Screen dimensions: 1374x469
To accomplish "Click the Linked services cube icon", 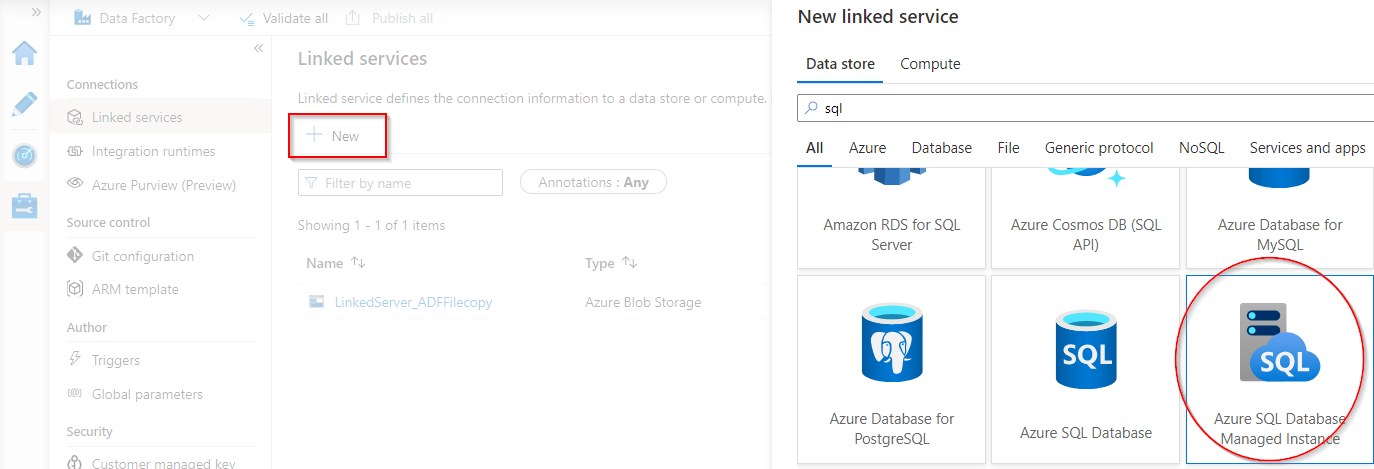I will [75, 117].
